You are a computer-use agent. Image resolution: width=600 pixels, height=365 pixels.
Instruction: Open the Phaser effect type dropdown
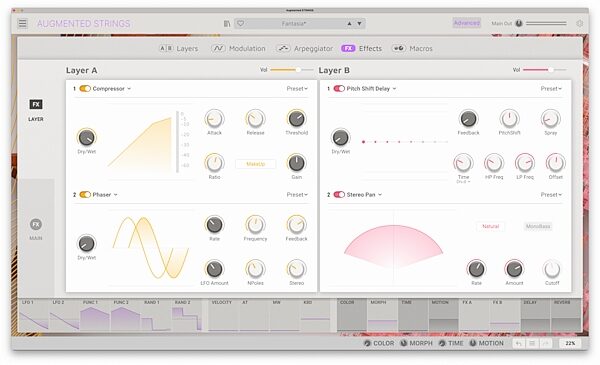coord(105,195)
